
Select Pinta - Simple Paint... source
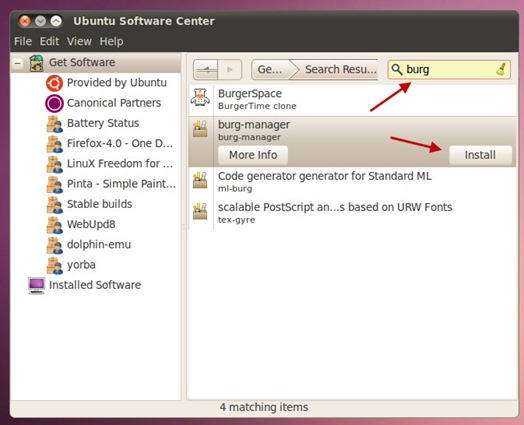tap(121, 184)
